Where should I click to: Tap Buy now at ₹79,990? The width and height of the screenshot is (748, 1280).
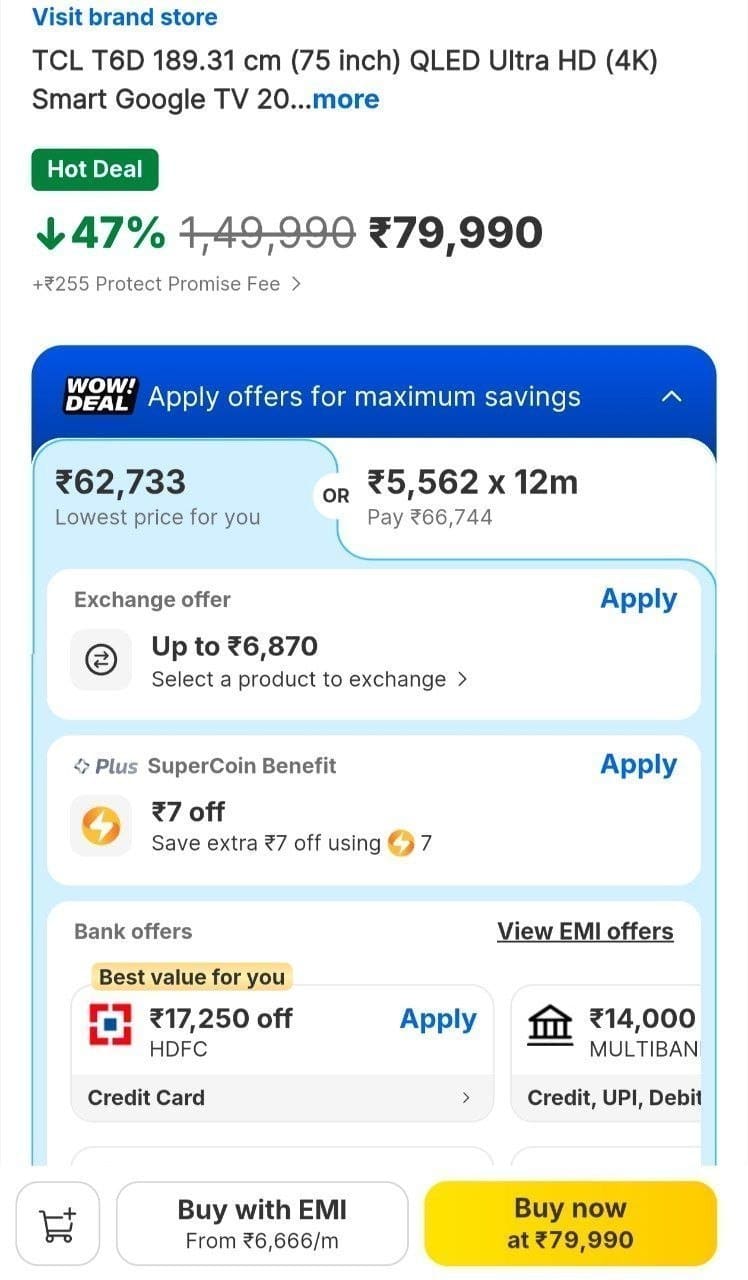pyautogui.click(x=571, y=1224)
